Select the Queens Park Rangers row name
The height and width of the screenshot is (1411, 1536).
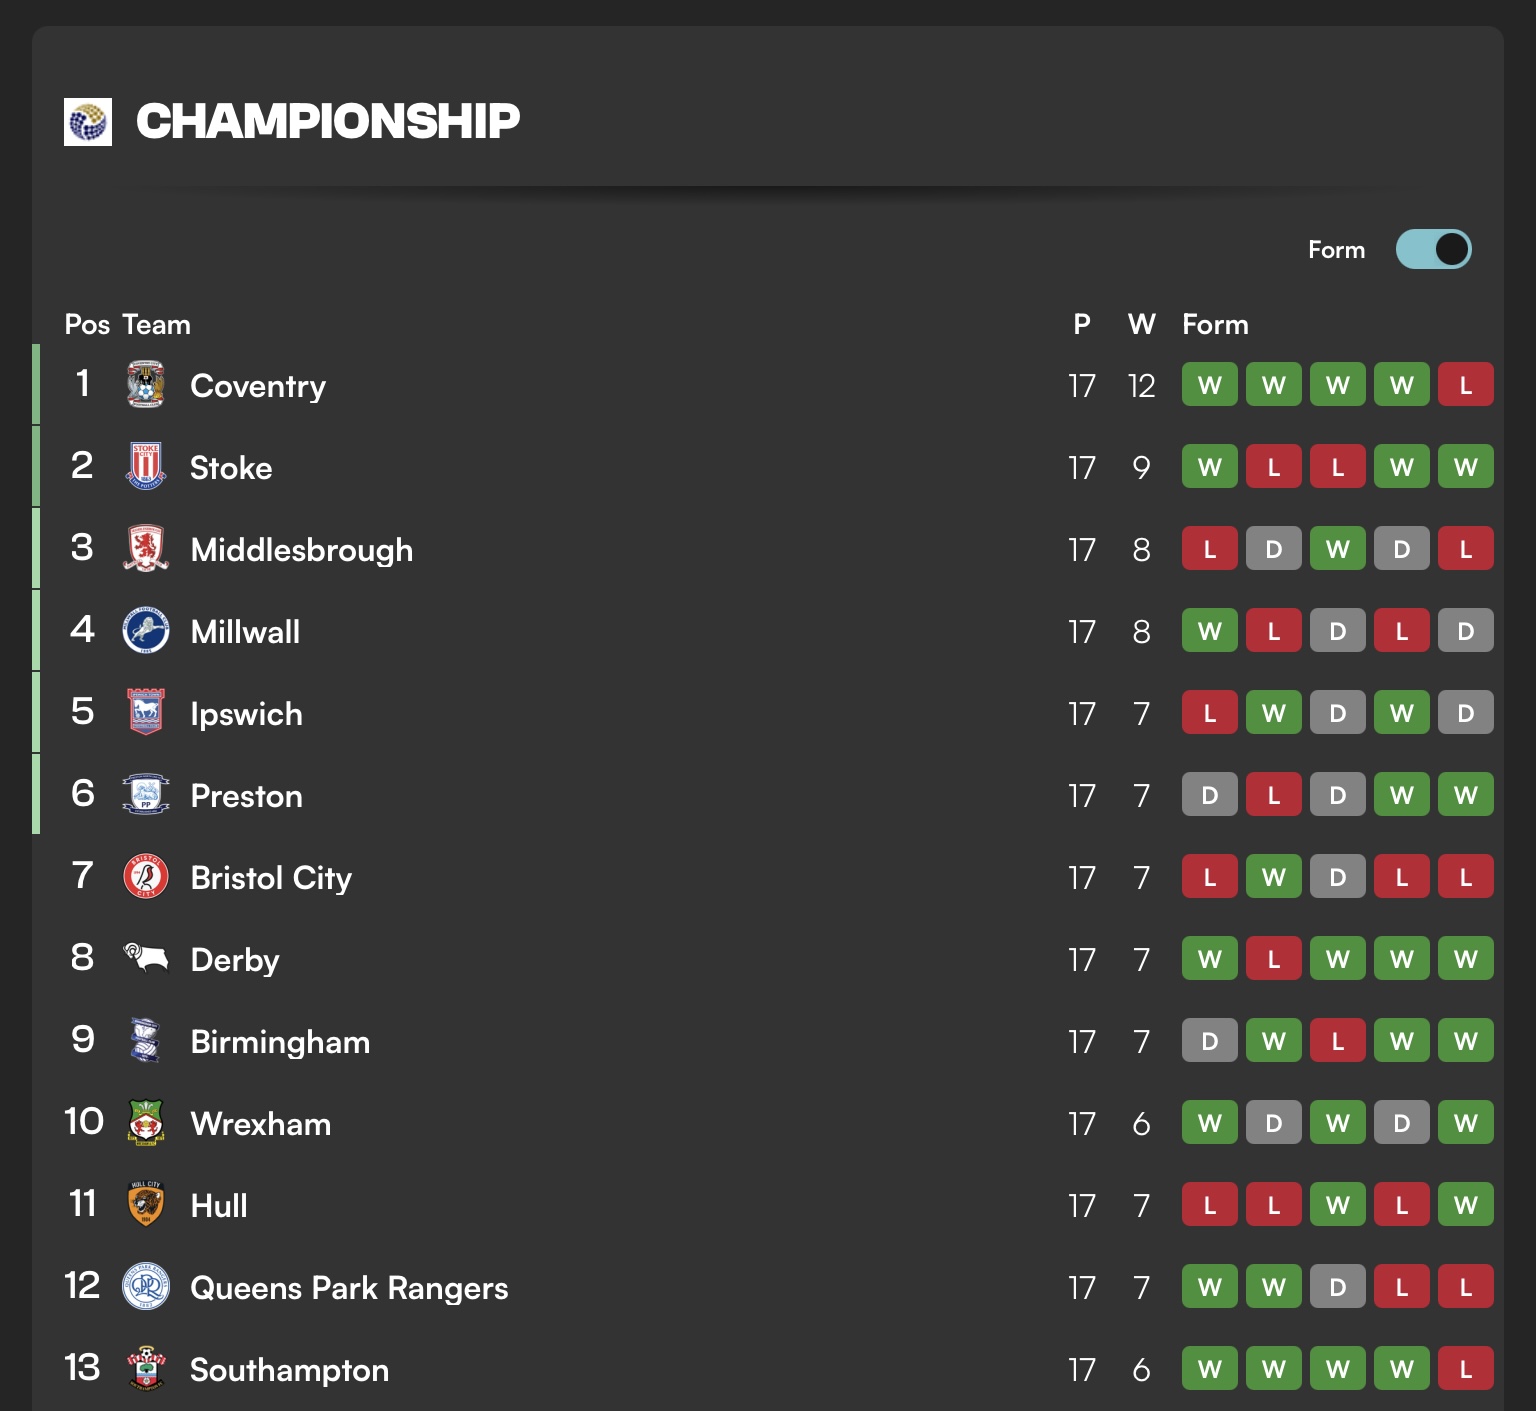point(349,1288)
